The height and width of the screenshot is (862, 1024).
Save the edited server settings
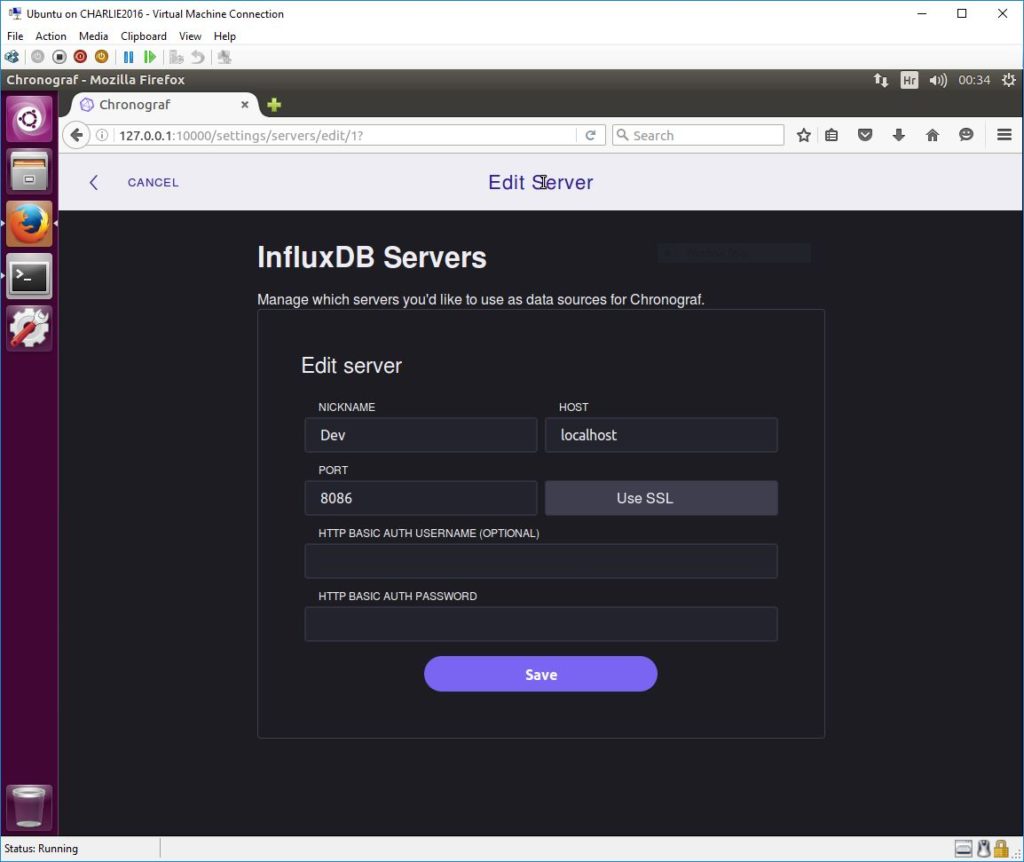[540, 673]
